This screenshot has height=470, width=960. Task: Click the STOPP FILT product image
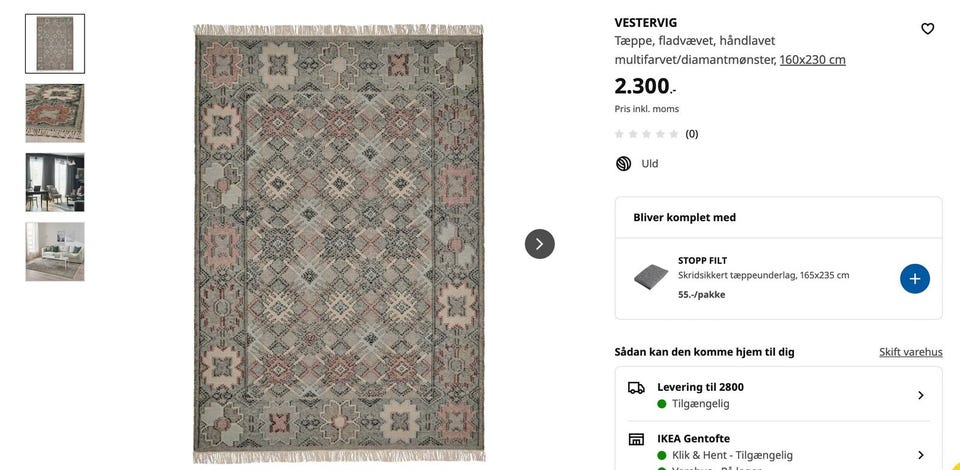650,278
